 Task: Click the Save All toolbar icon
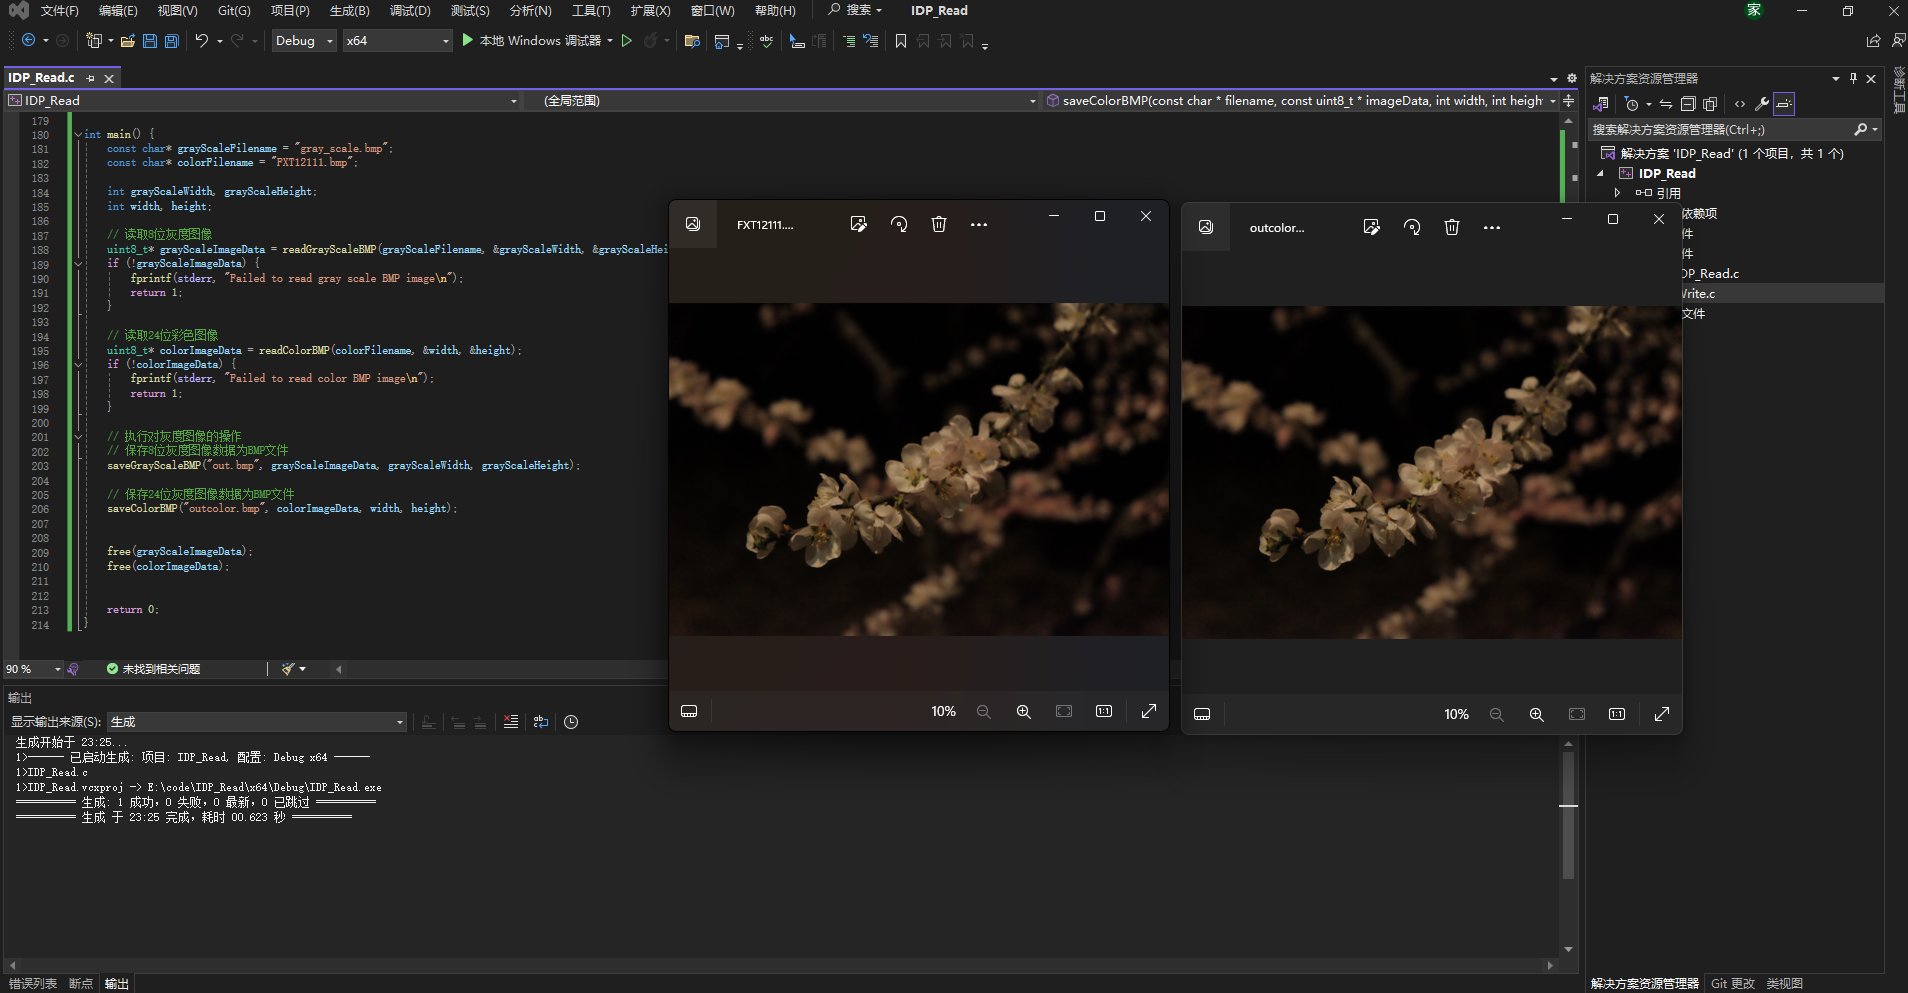172,41
